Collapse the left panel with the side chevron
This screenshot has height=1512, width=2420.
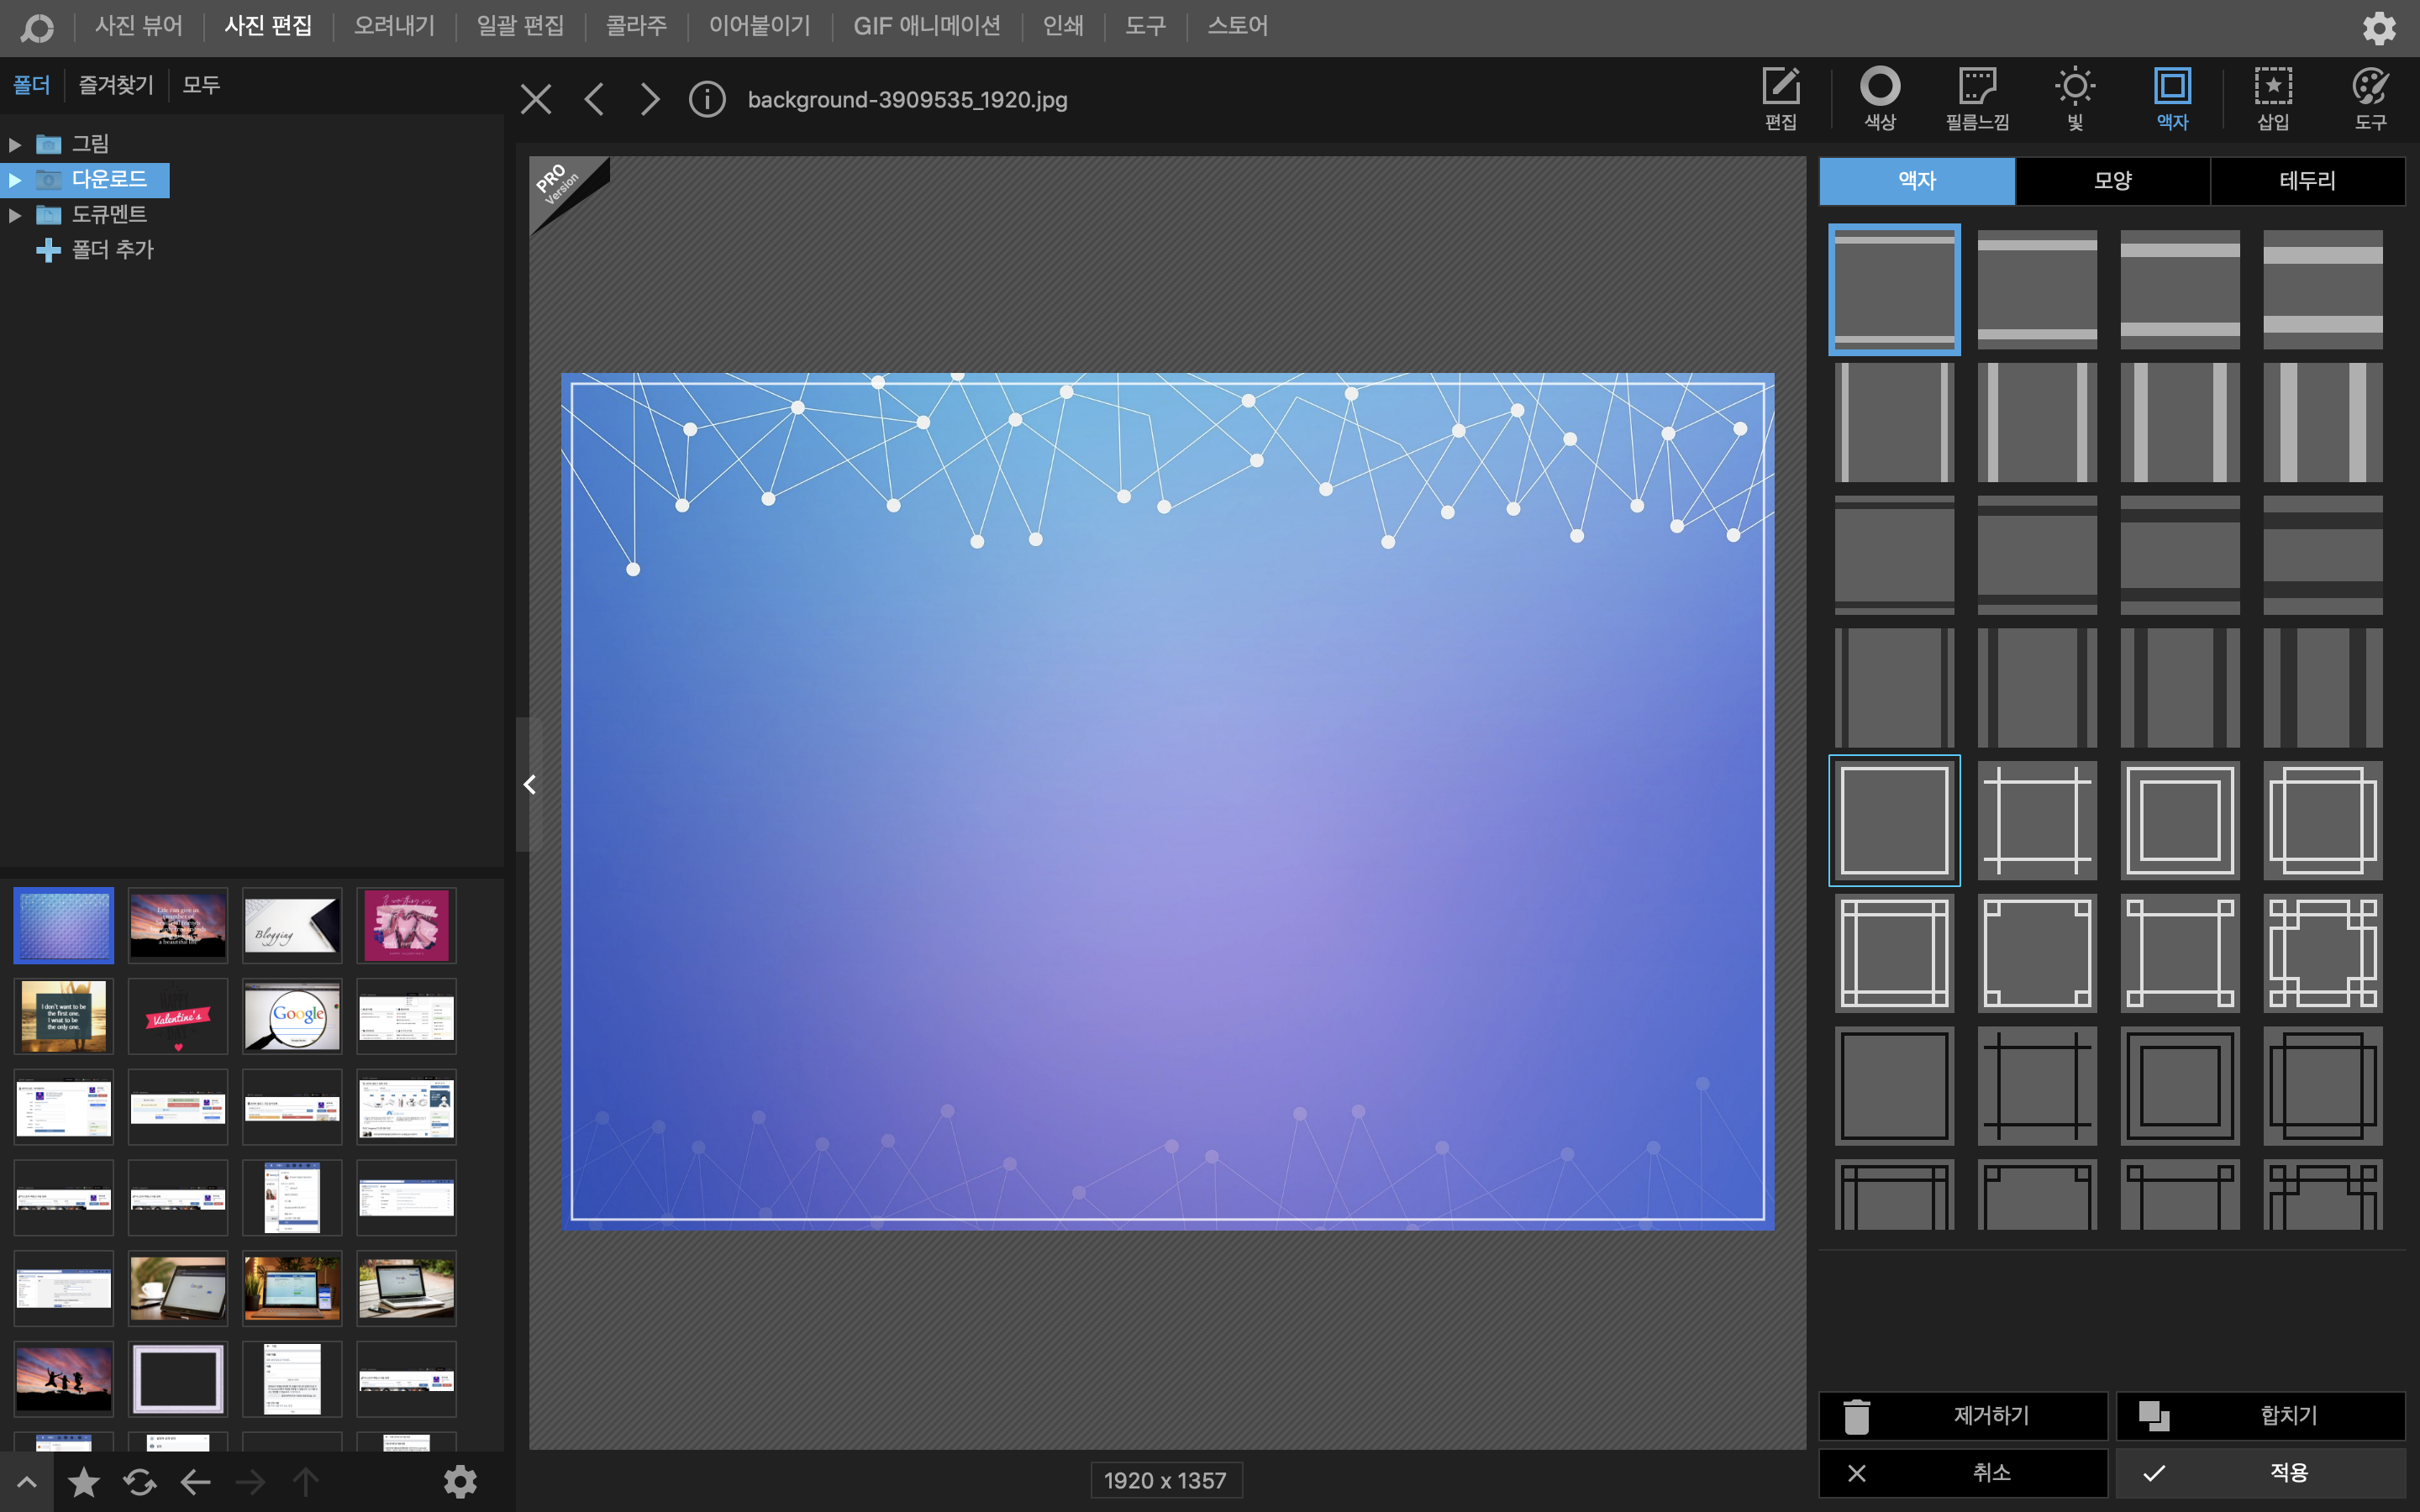529,785
